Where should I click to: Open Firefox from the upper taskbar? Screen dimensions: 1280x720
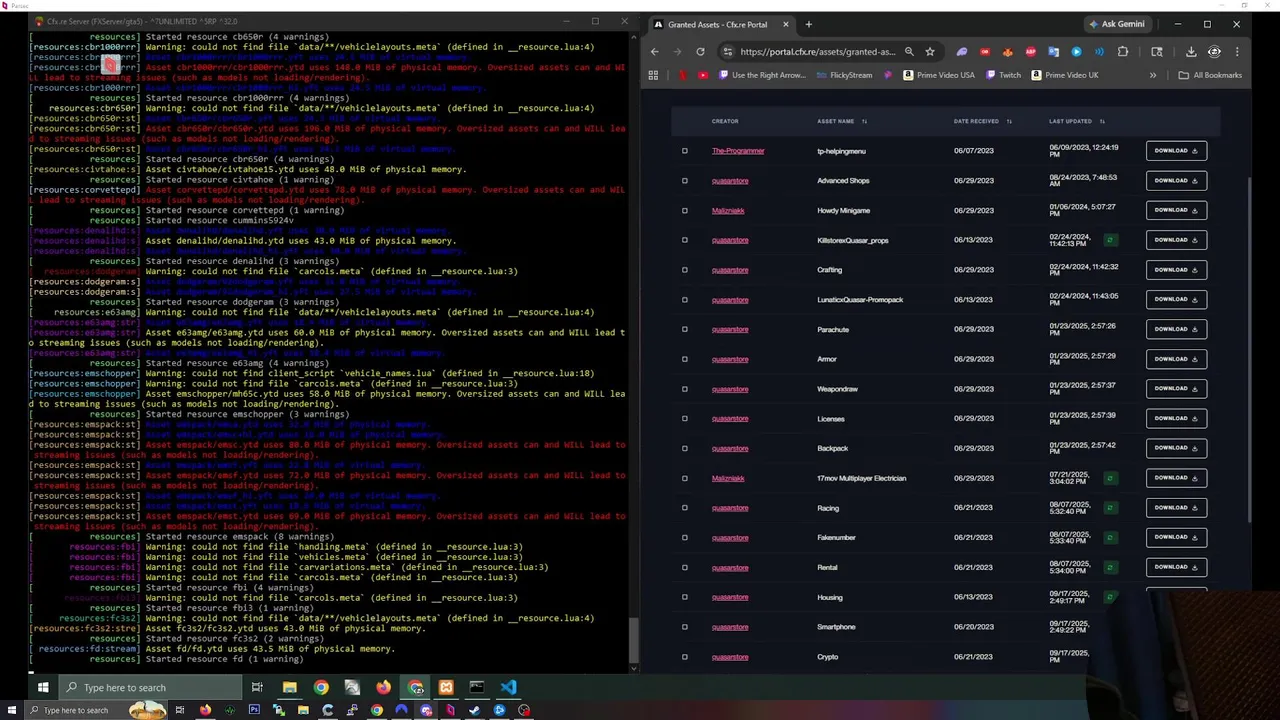[384, 687]
